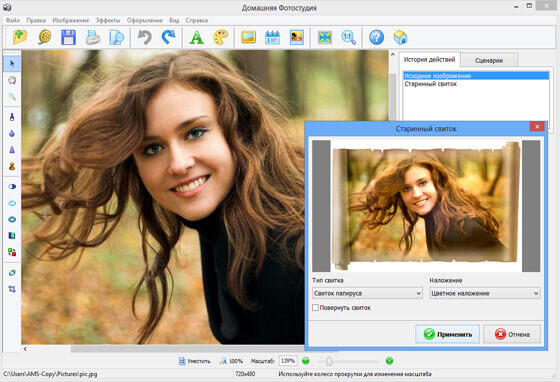Select the color replace squares tool
560x382 pixels.
[12, 252]
